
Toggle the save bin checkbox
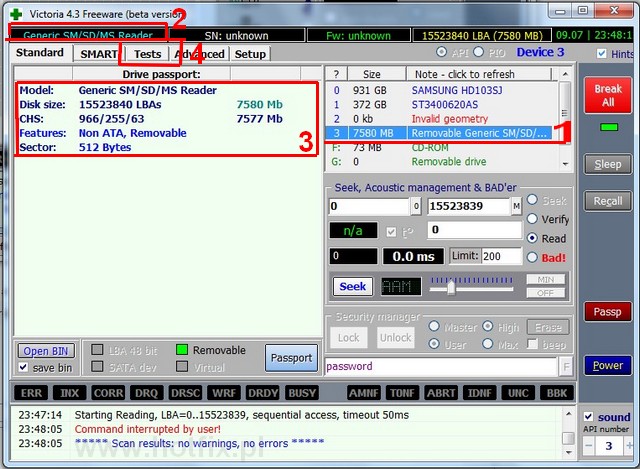click(x=23, y=368)
